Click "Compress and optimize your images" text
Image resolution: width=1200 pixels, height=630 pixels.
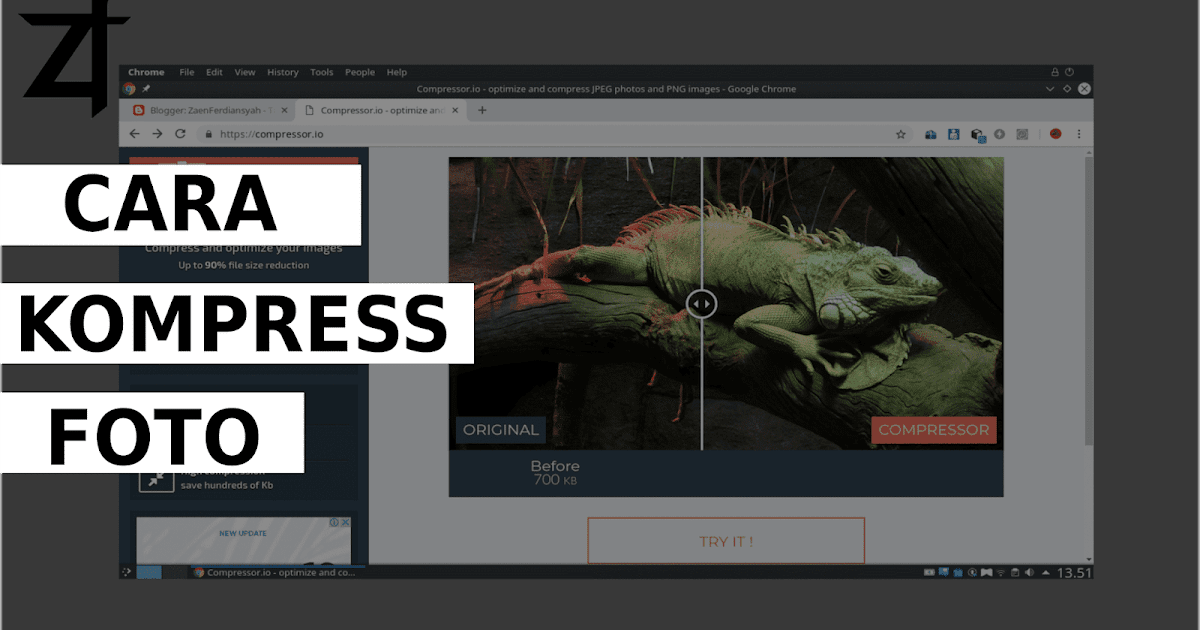pyautogui.click(x=244, y=248)
